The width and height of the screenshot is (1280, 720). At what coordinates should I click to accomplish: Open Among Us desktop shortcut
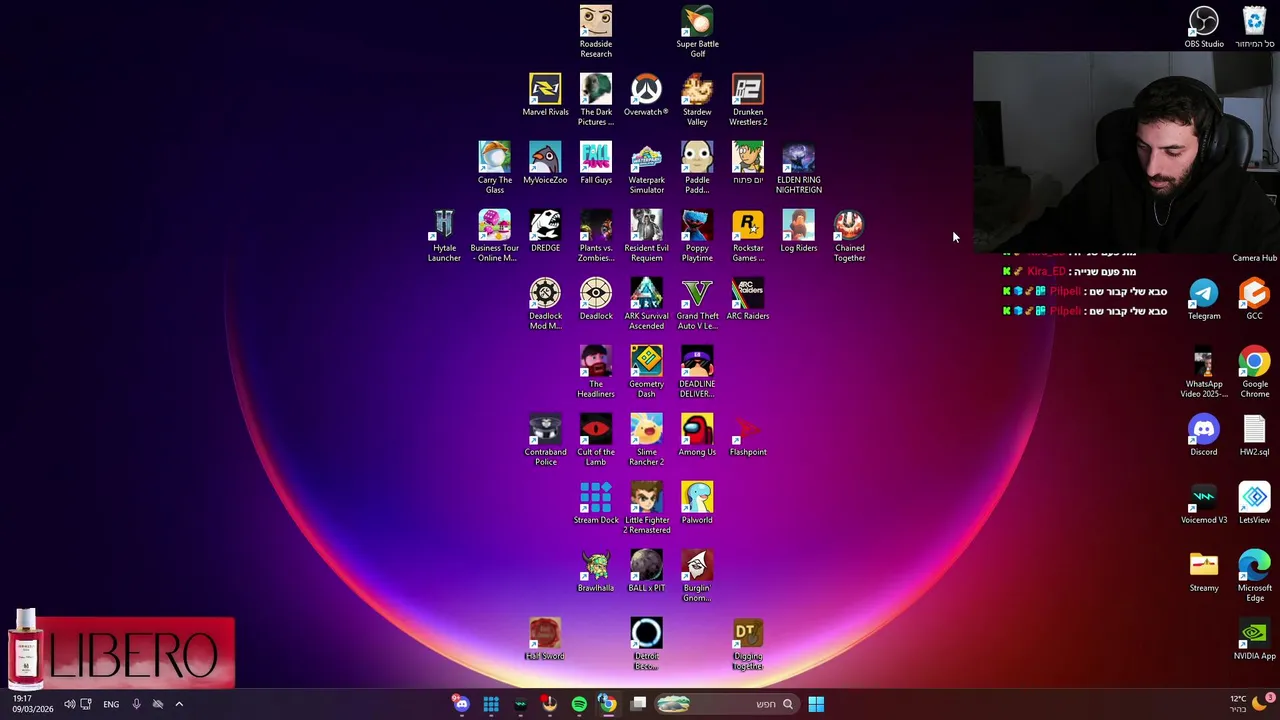[x=697, y=435]
